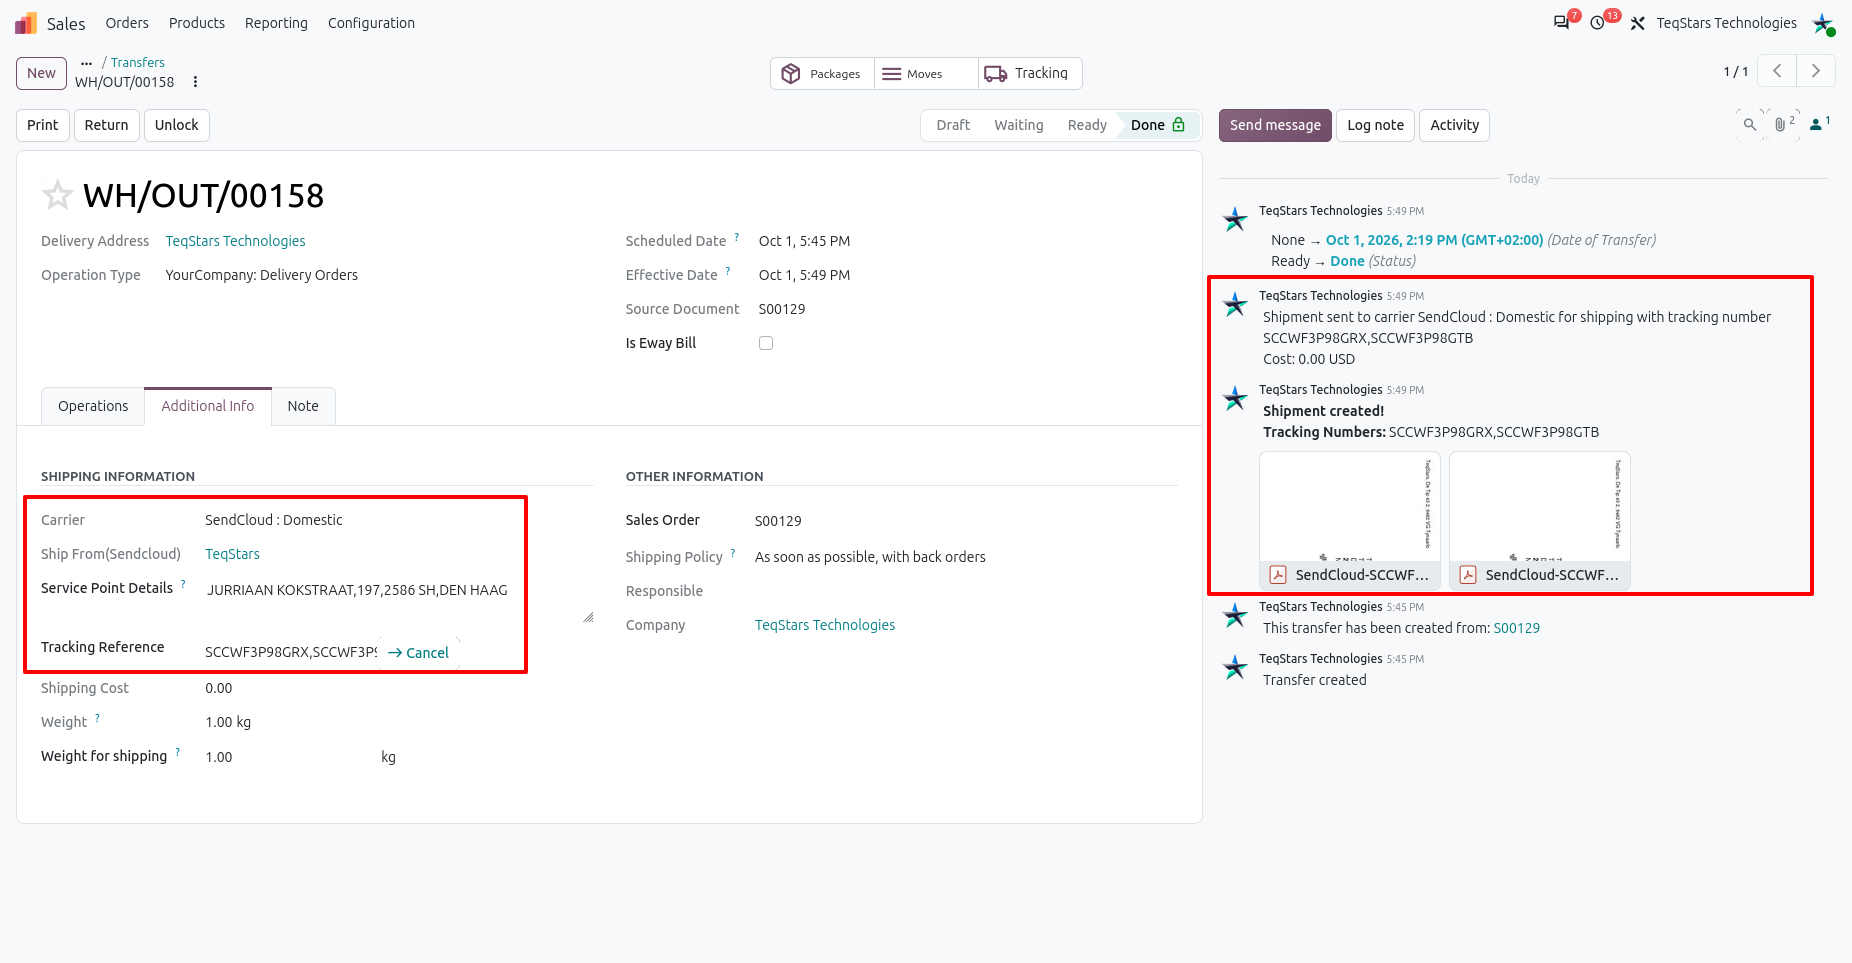1852x963 pixels.
Task: Open the activities clock icon
Action: click(x=1598, y=23)
